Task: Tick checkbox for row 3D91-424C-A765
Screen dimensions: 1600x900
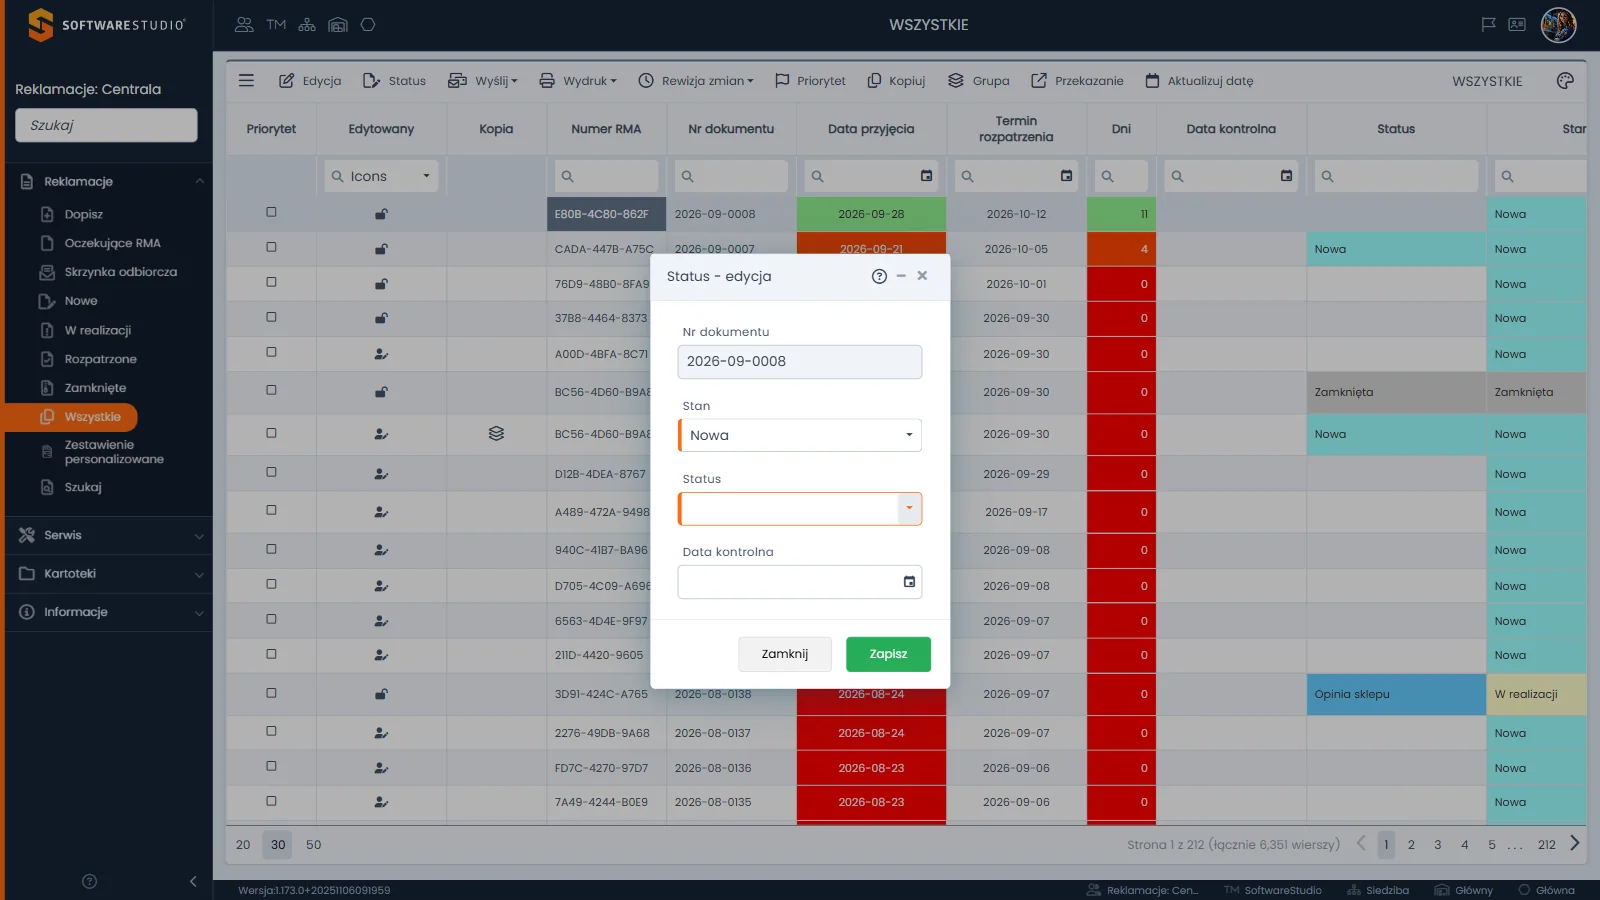Action: [x=271, y=693]
